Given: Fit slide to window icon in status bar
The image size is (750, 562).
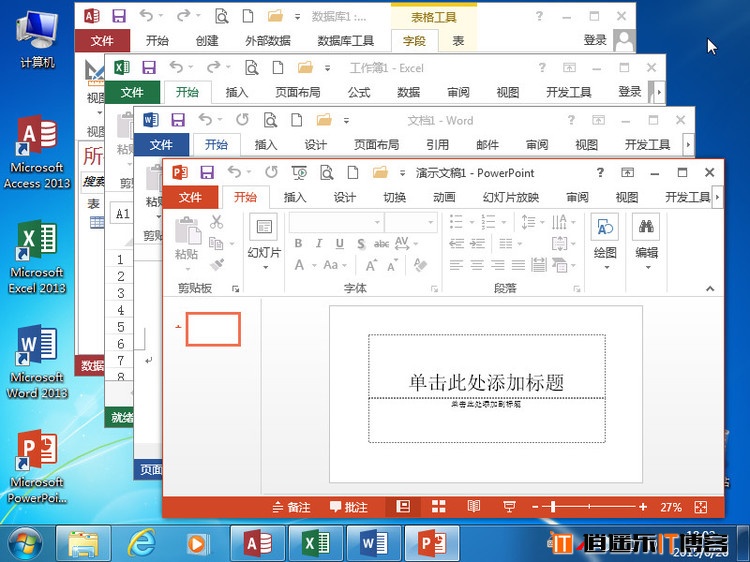Looking at the screenshot, I should [x=701, y=507].
